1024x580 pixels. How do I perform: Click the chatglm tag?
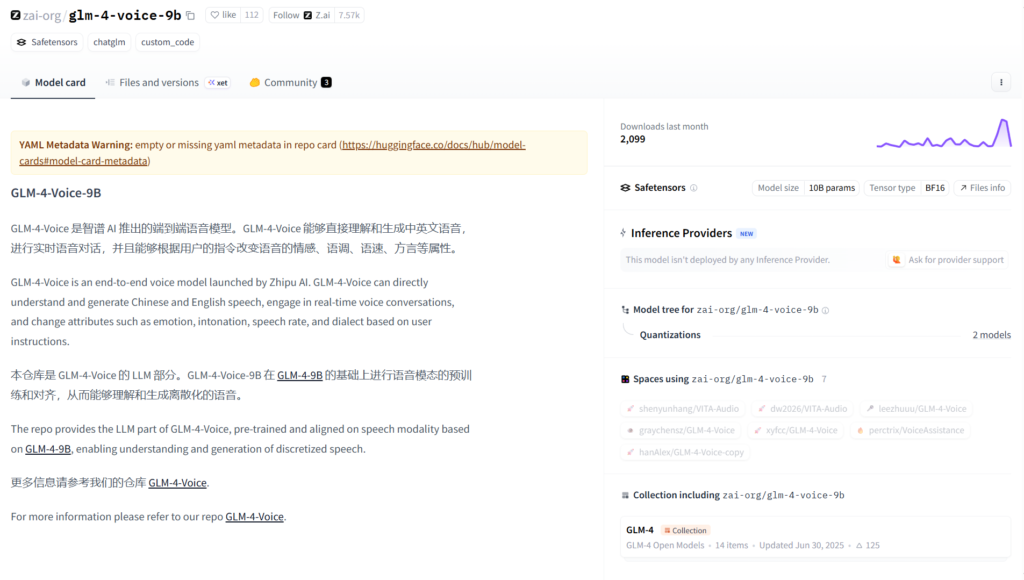tap(110, 42)
